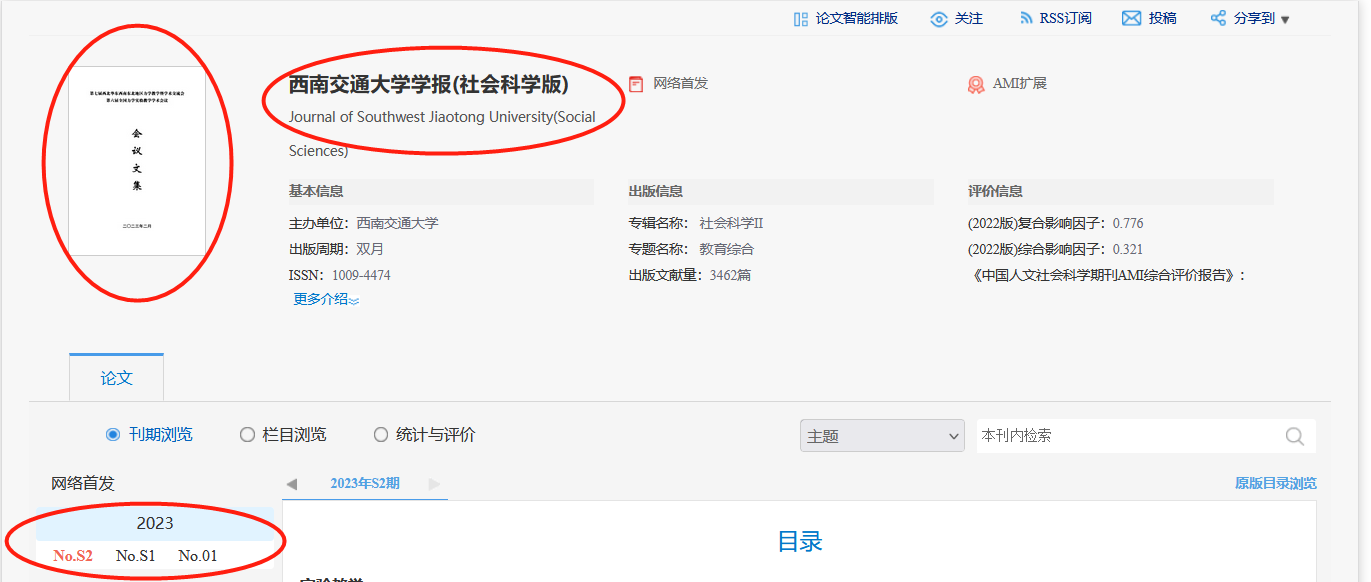This screenshot has width=1371, height=582.
Task: Click the 论文智能排版 link text
Action: click(857, 19)
